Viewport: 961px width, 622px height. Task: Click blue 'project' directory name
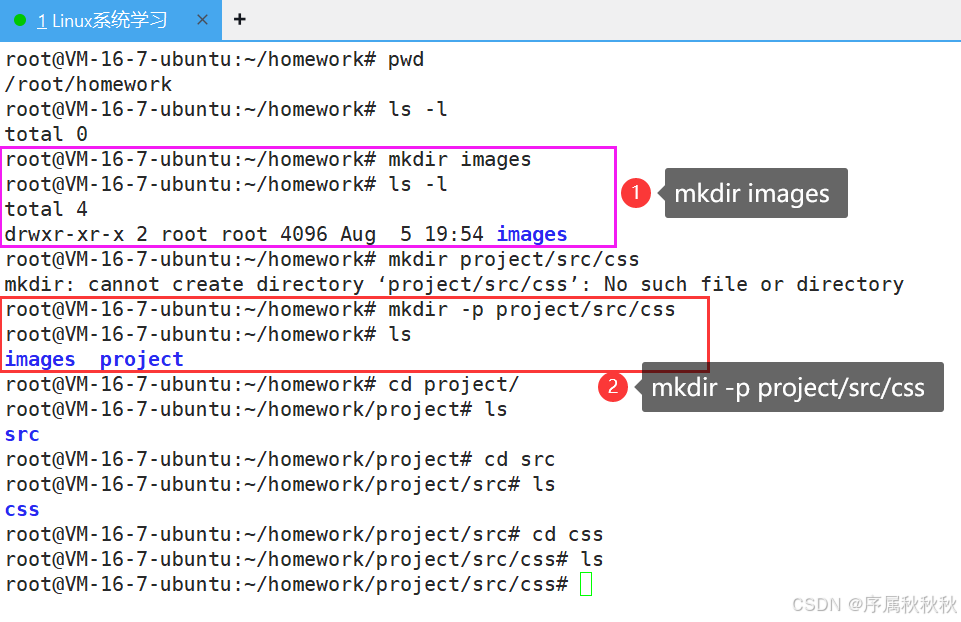pos(142,359)
